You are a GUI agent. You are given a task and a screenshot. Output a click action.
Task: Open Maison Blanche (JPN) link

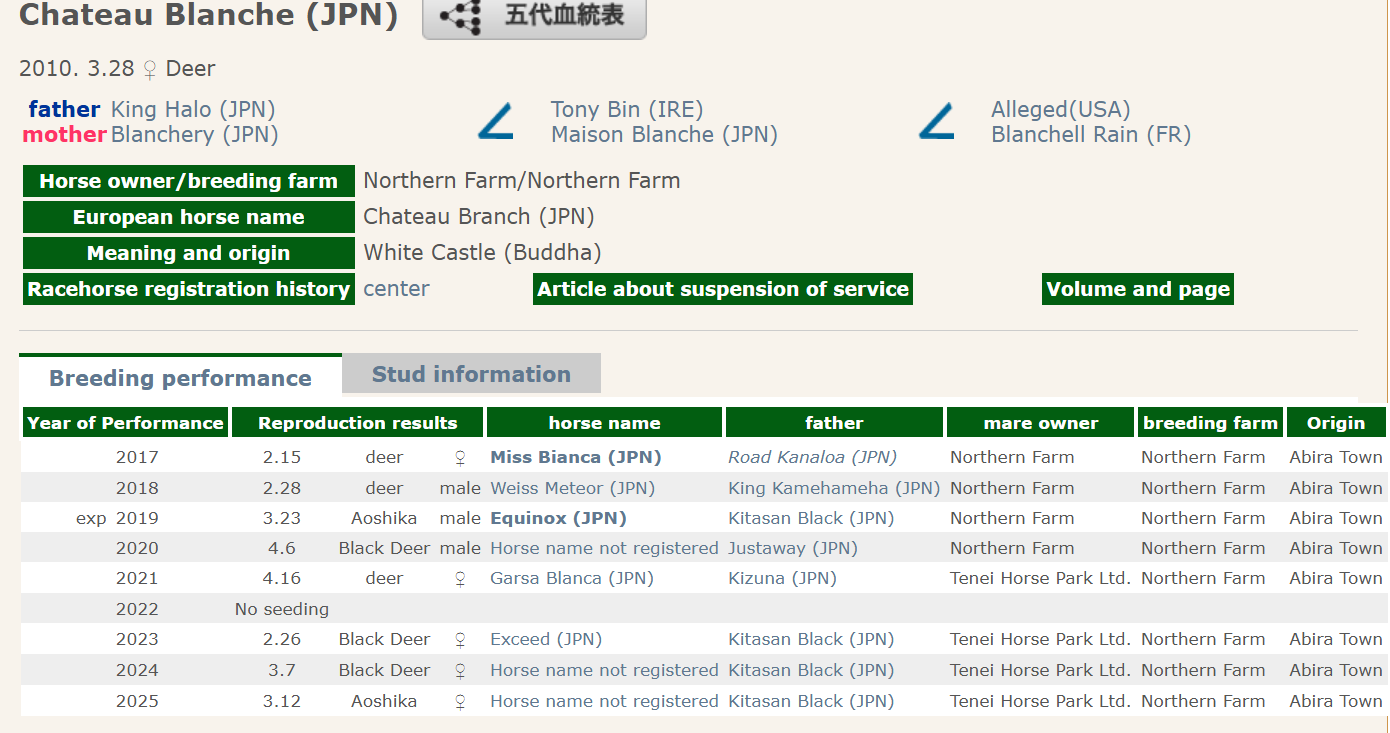point(664,134)
